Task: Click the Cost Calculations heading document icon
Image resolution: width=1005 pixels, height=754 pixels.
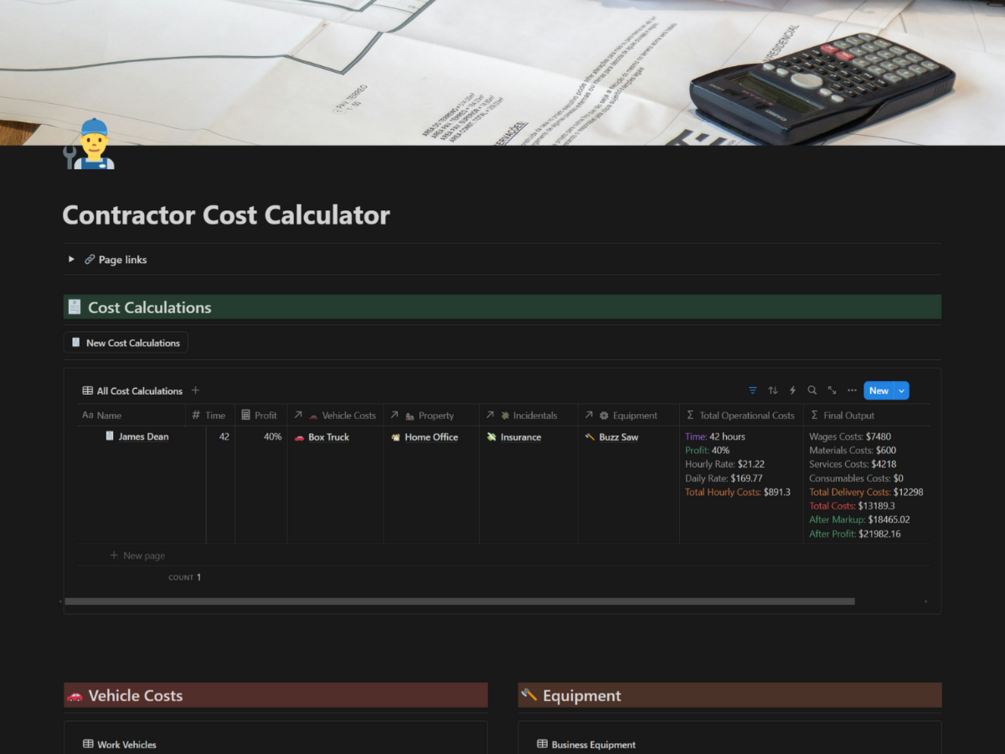Action: [74, 307]
